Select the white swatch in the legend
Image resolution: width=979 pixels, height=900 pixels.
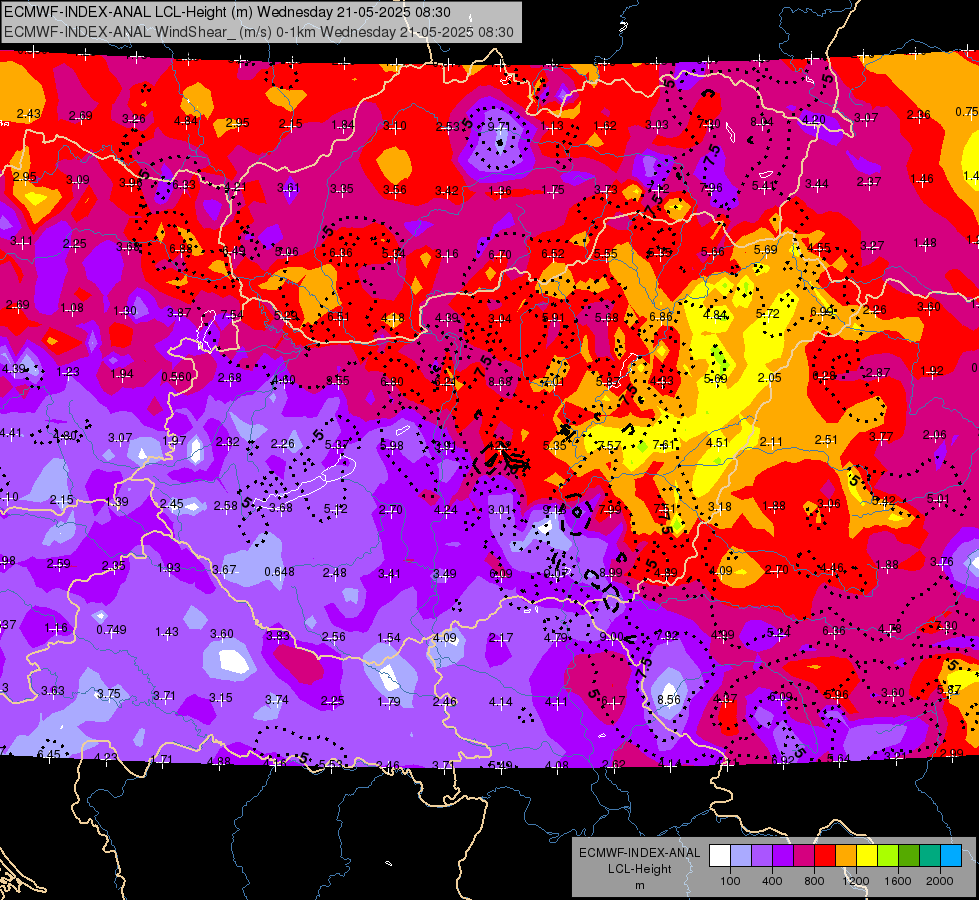coord(720,856)
